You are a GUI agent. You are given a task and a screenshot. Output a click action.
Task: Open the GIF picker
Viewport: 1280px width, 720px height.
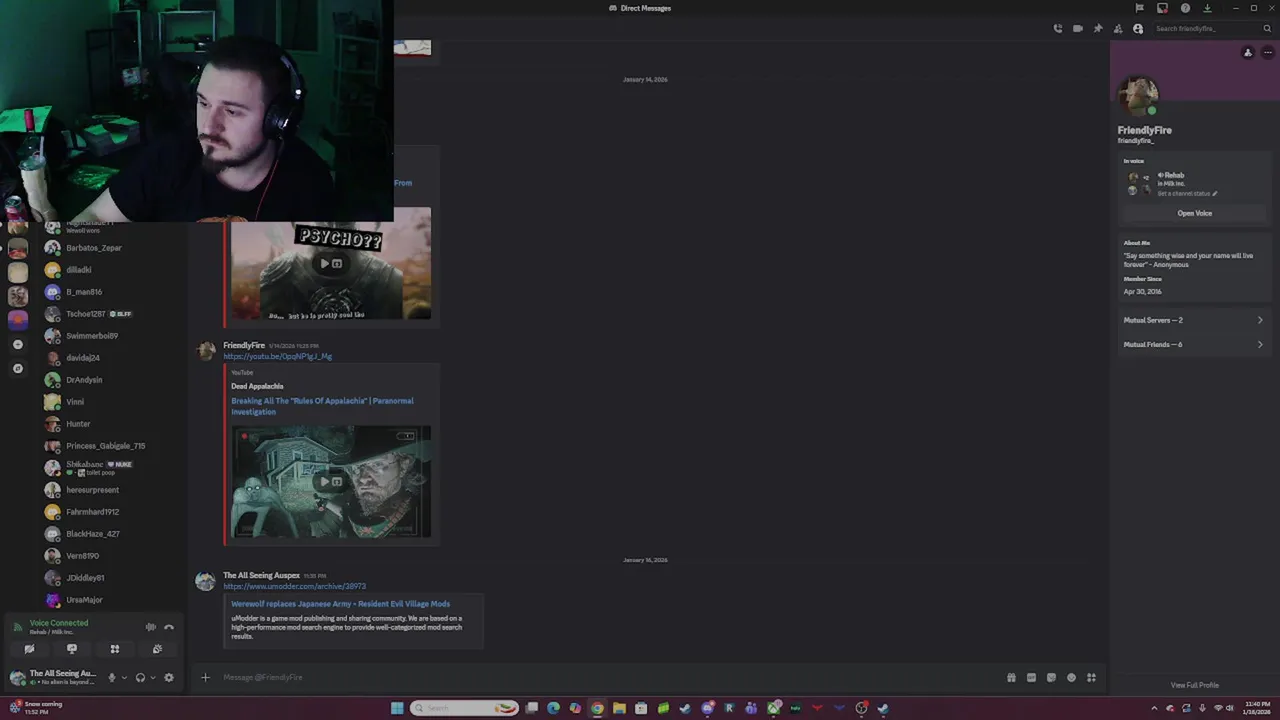1031,677
